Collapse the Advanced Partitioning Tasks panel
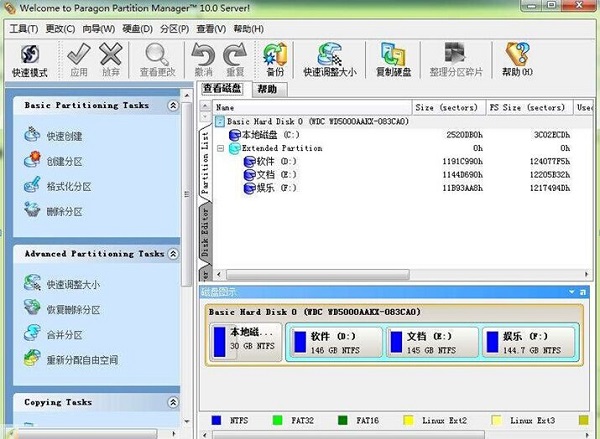This screenshot has height=439, width=600. point(173,254)
